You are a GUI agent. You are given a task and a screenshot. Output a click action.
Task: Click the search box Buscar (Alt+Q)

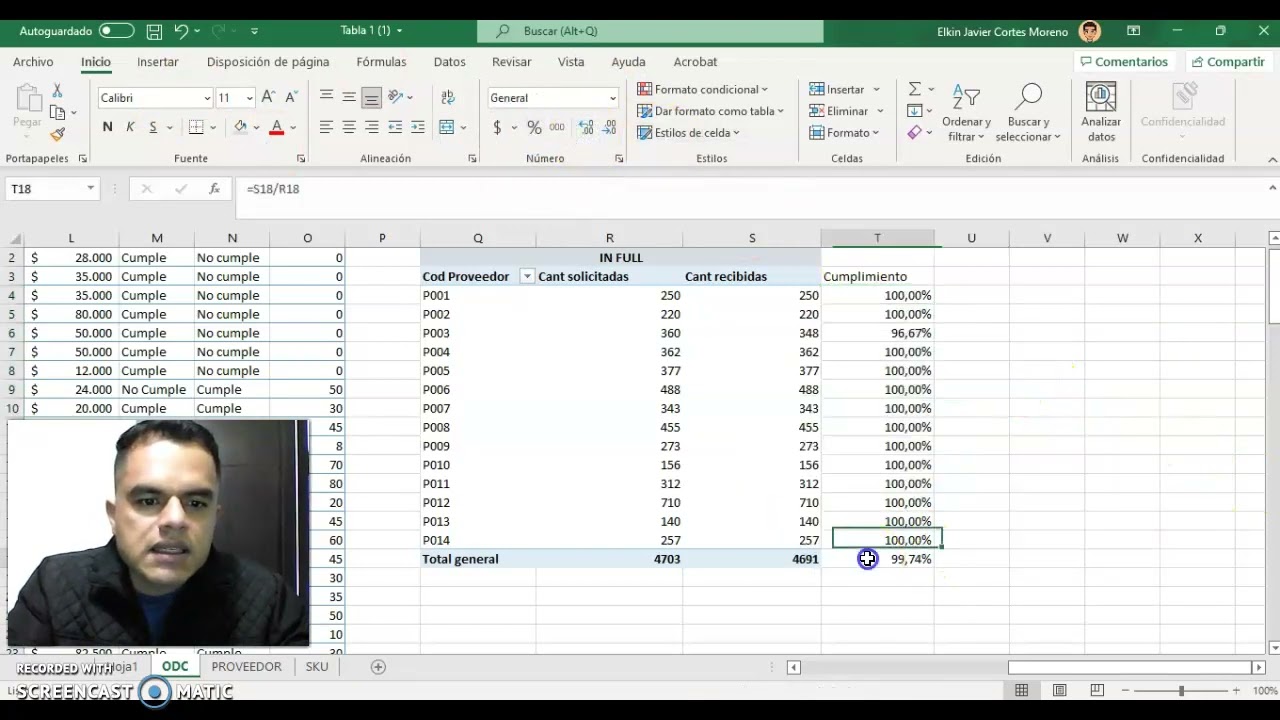coord(650,31)
